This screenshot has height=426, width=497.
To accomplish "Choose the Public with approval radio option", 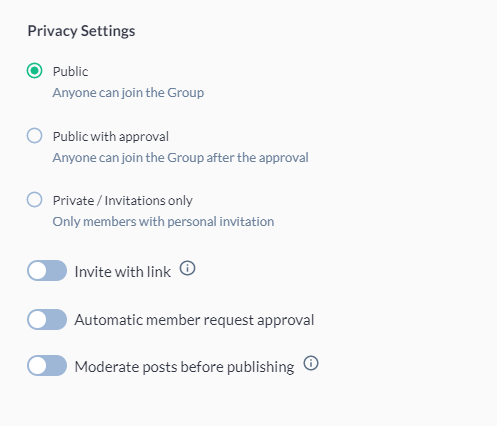I will point(35,136).
